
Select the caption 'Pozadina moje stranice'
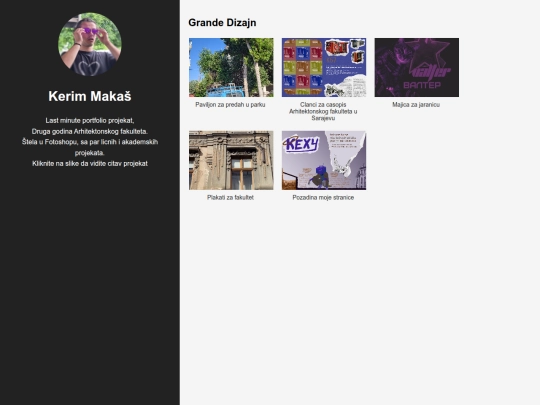(323, 197)
